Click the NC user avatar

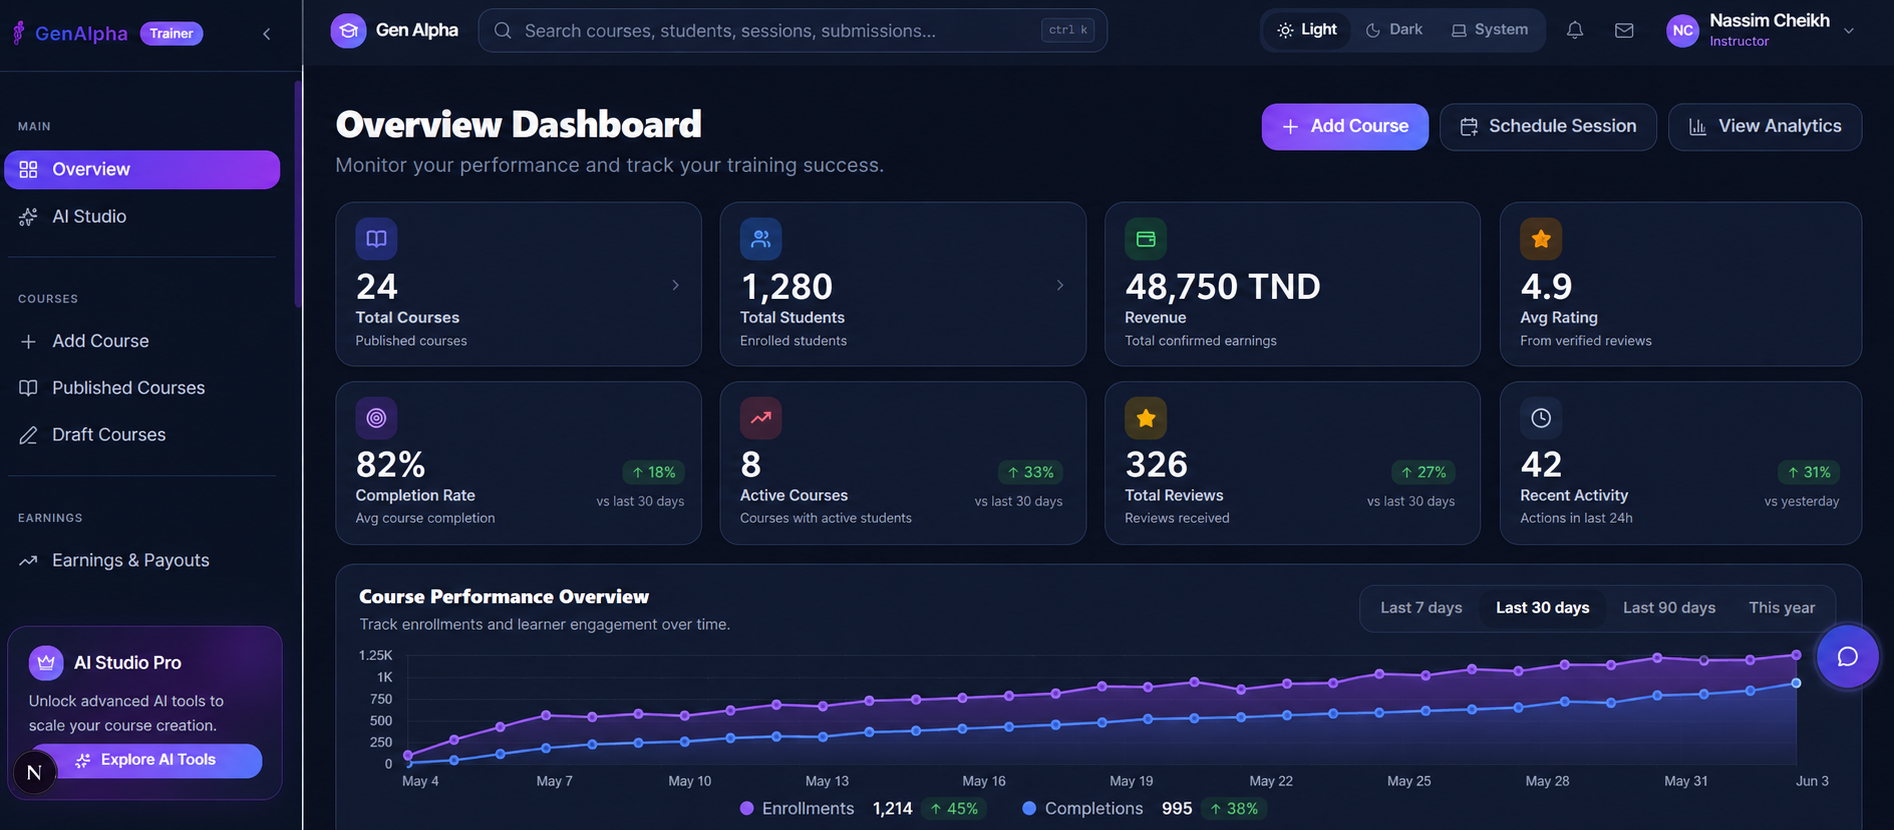point(1683,31)
